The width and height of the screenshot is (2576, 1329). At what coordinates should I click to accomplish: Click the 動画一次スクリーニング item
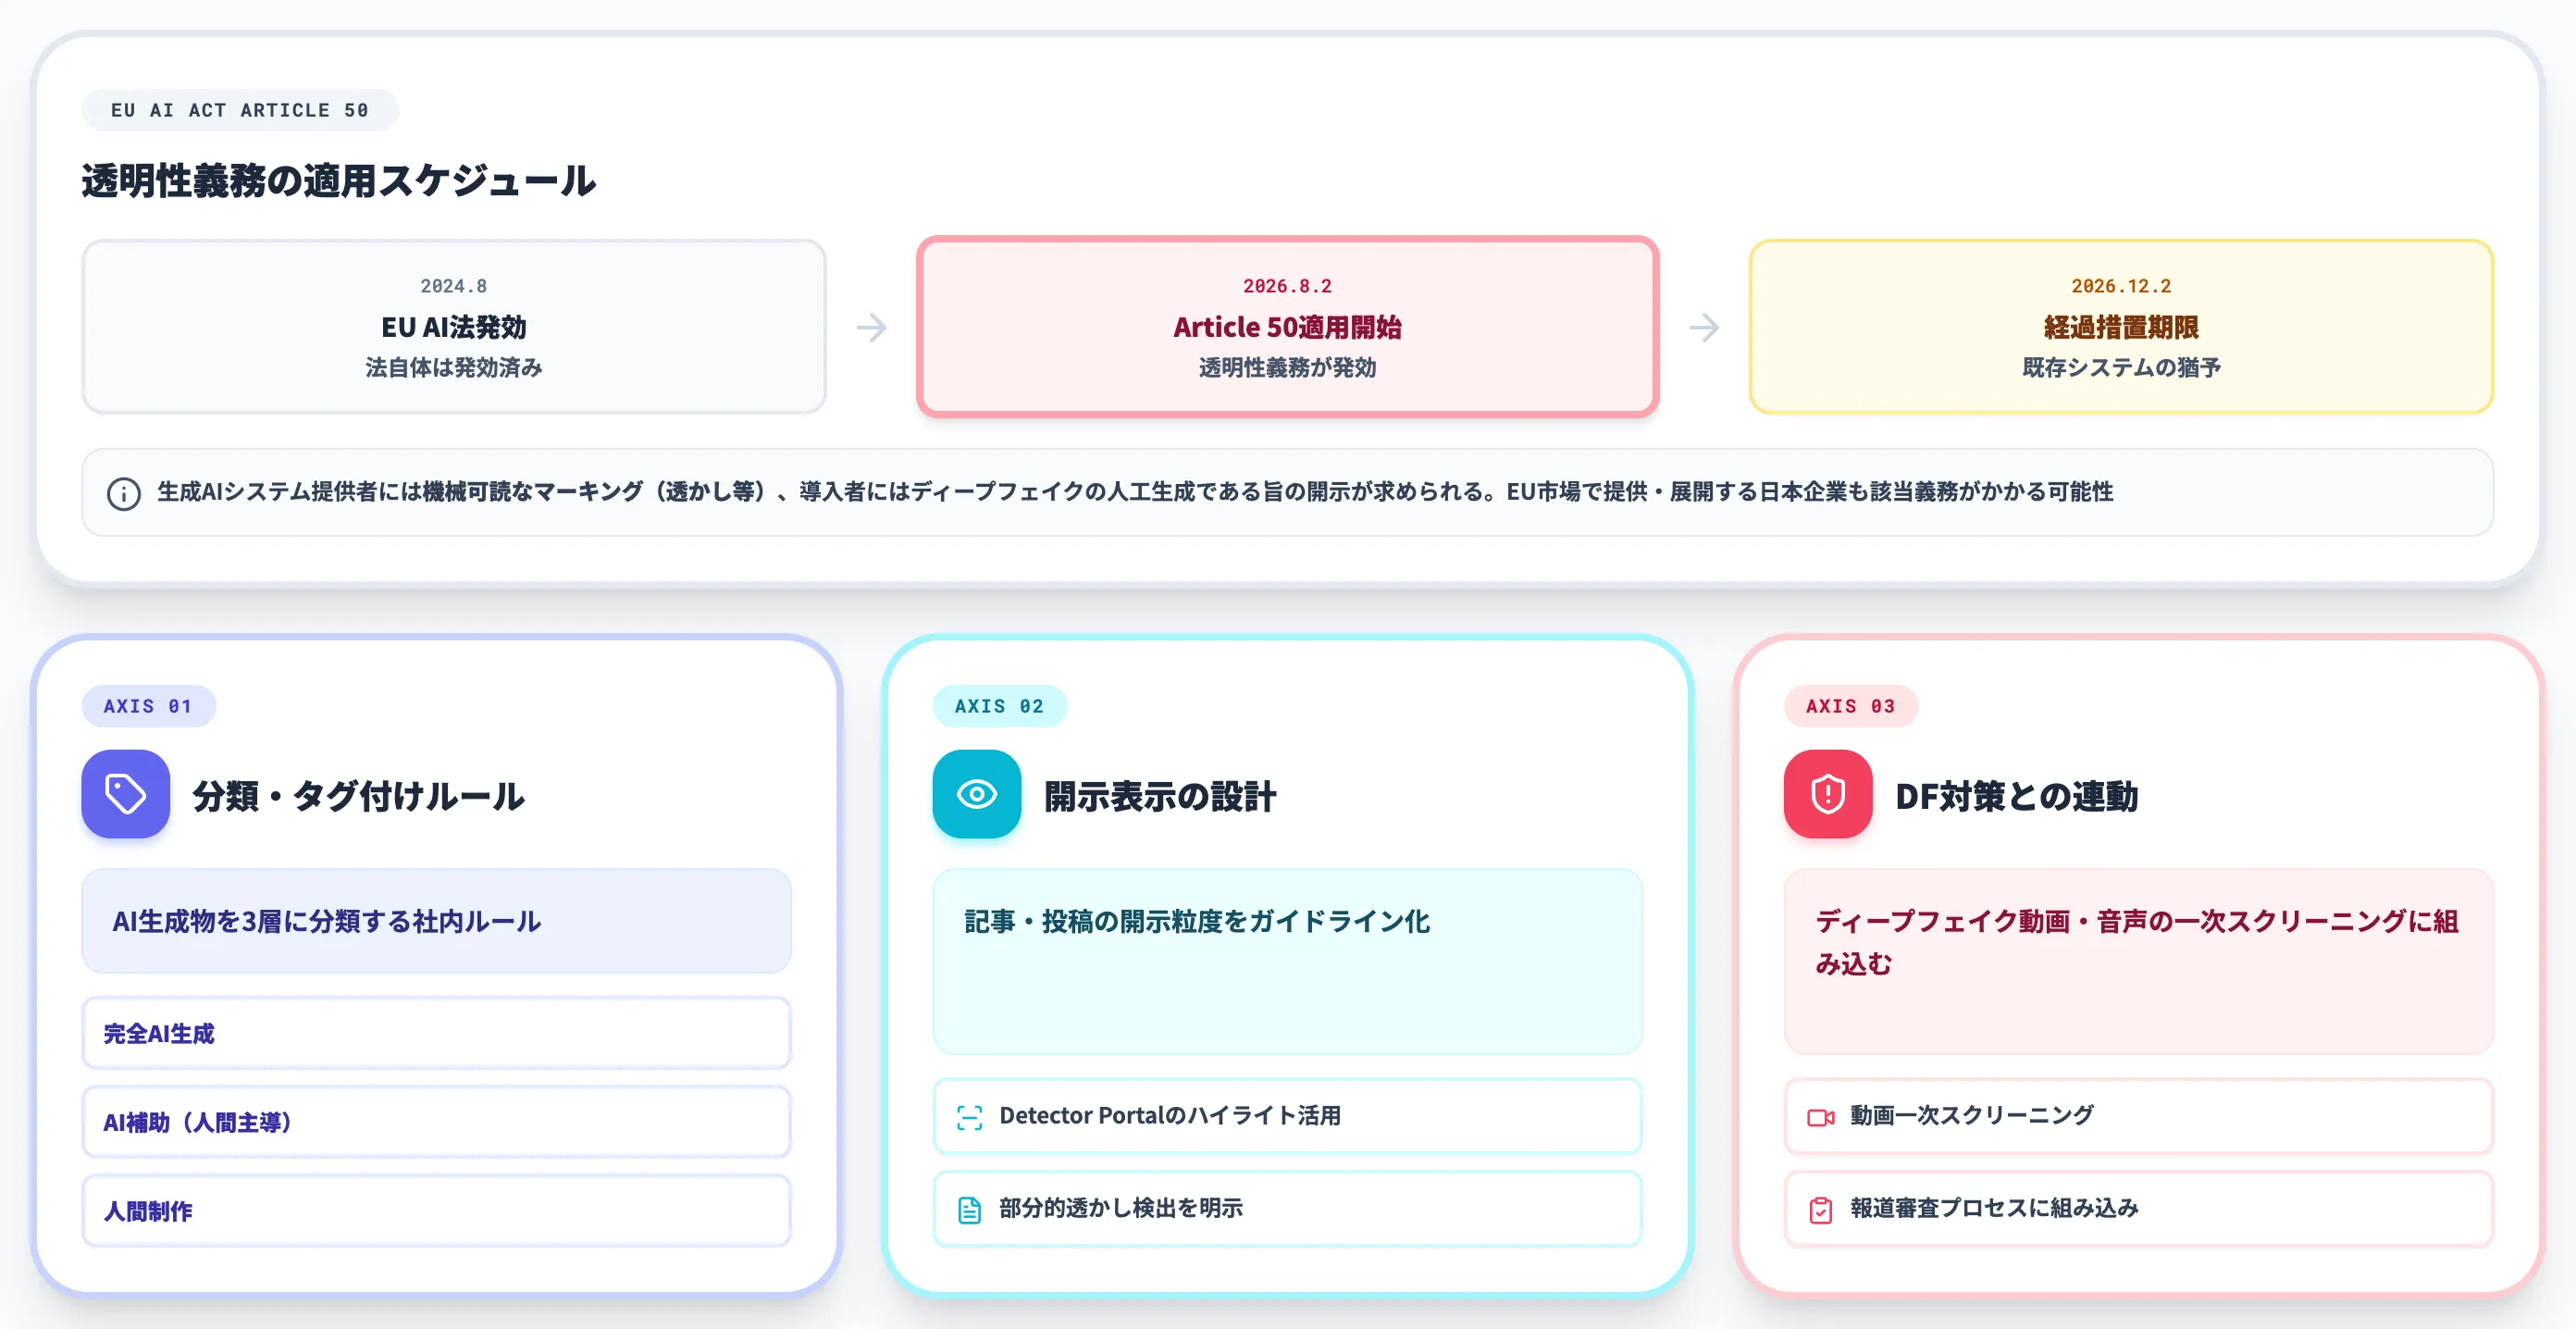coord(2138,1116)
